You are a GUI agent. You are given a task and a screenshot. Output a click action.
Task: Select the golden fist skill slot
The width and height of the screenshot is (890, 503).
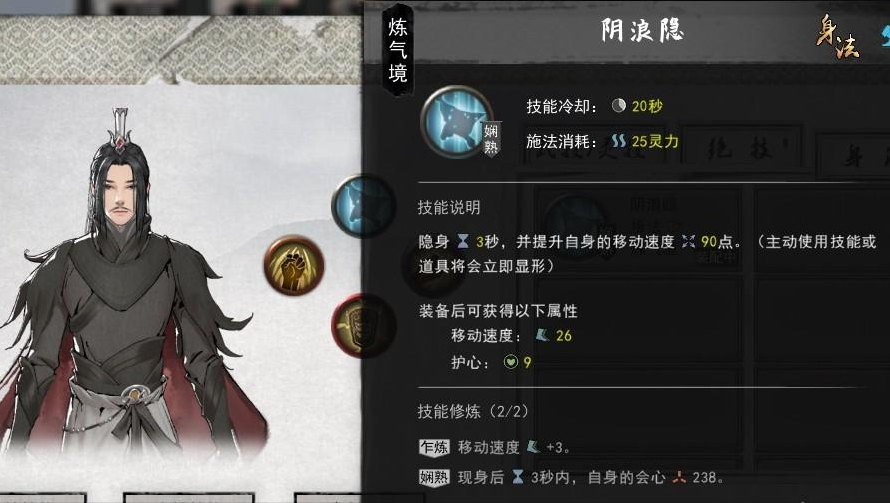click(x=293, y=265)
